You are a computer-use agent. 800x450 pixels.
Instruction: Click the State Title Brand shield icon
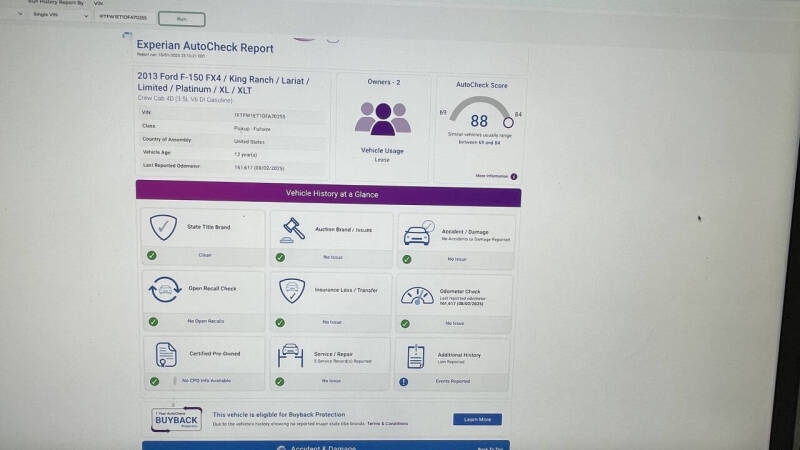(162, 228)
